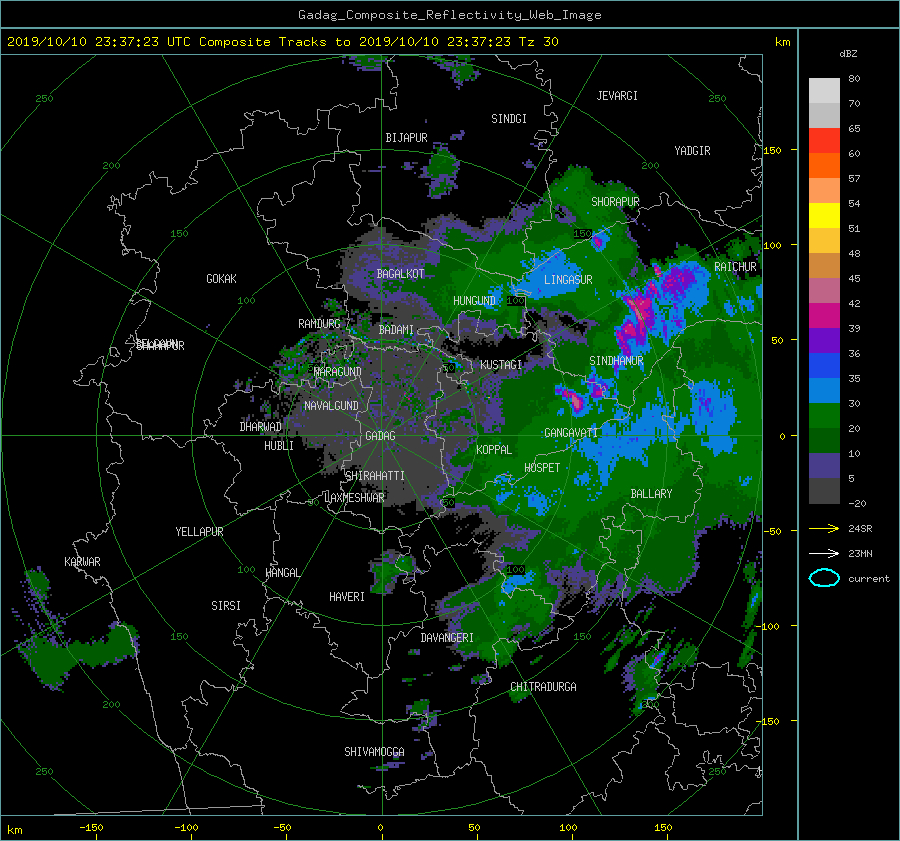Screen dimensions: 900x841
Task: Click the -150 km bottom axis tick
Action: 91,828
